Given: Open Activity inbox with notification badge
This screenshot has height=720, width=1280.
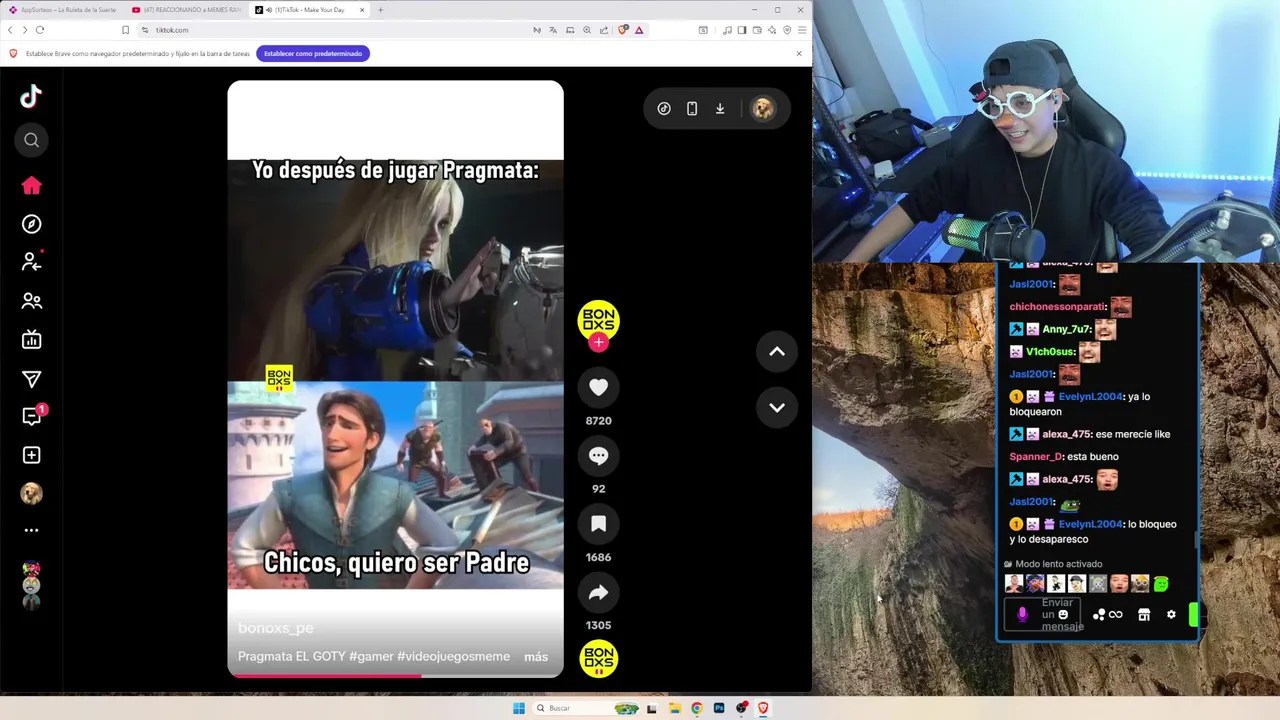Looking at the screenshot, I should coord(31,416).
